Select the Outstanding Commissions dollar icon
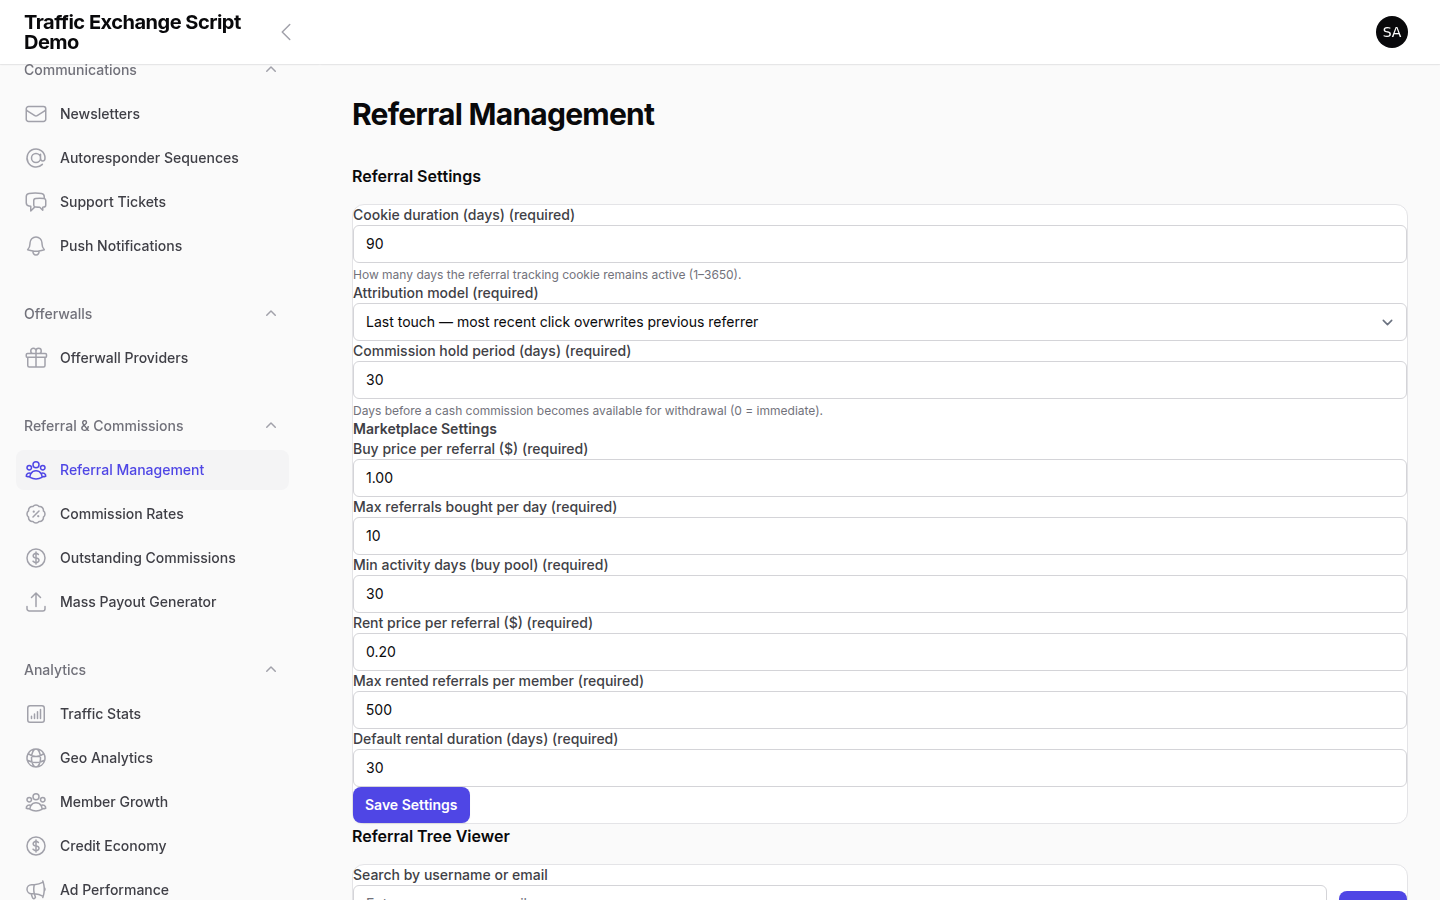Screen dimensions: 1440x900 [x=36, y=557]
